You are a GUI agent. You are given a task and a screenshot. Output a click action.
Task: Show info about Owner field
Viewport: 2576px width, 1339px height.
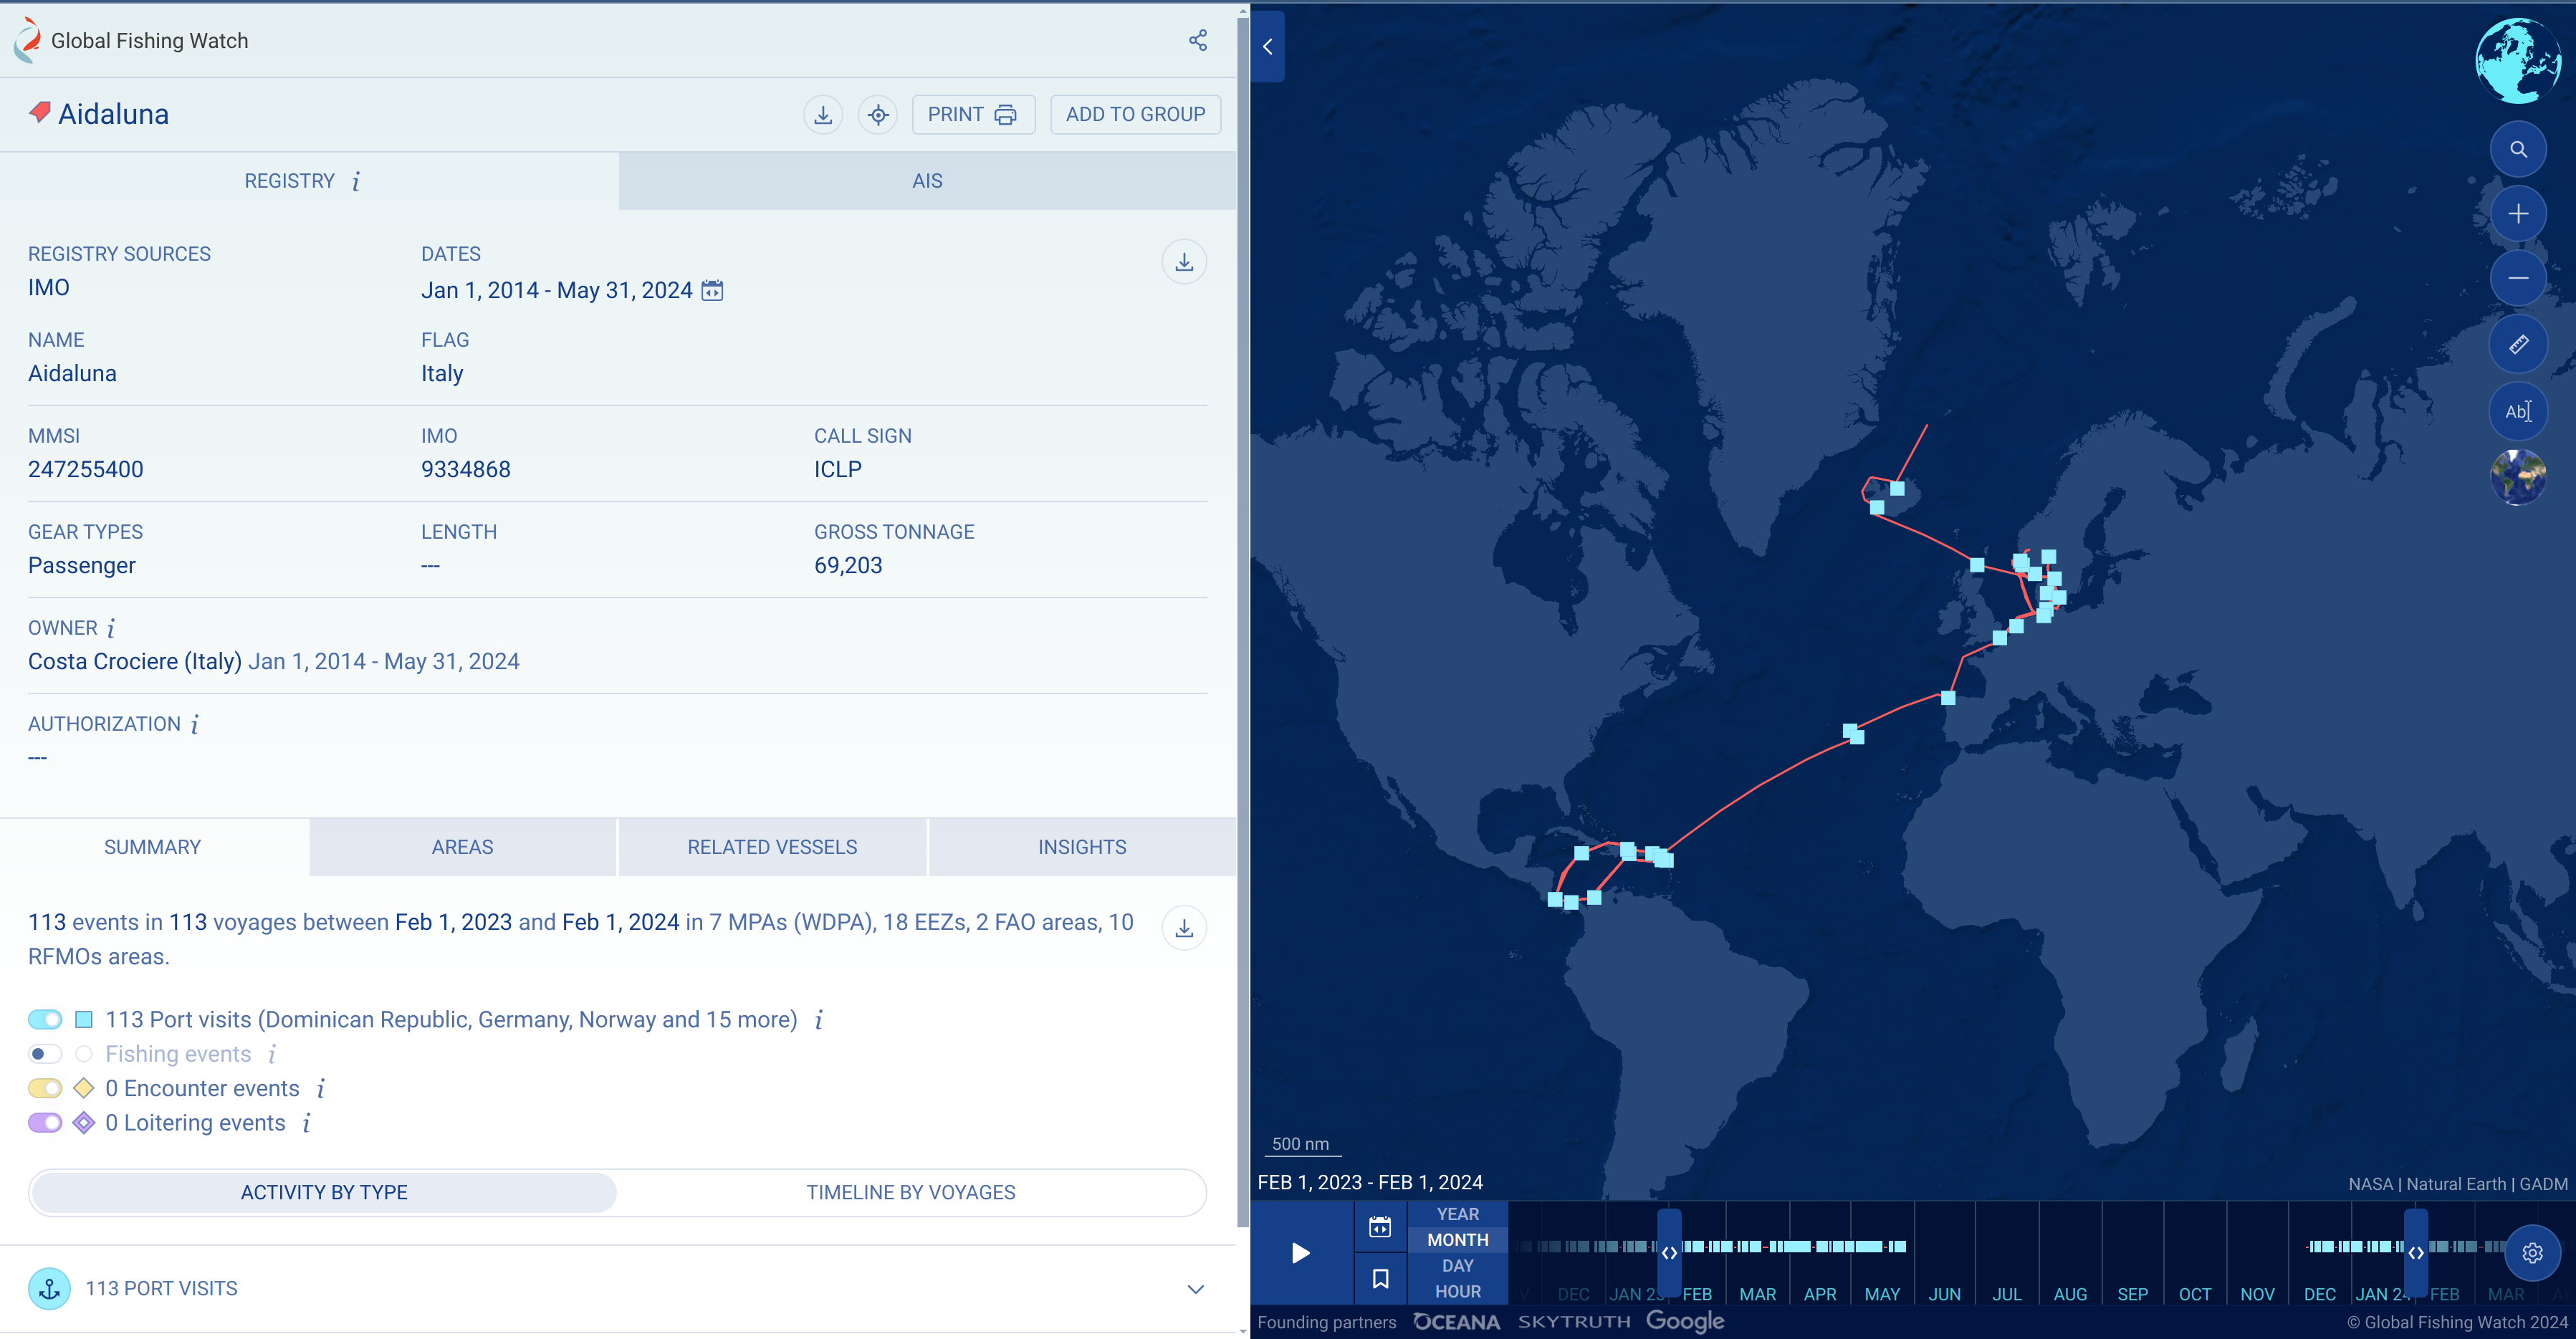(x=111, y=628)
